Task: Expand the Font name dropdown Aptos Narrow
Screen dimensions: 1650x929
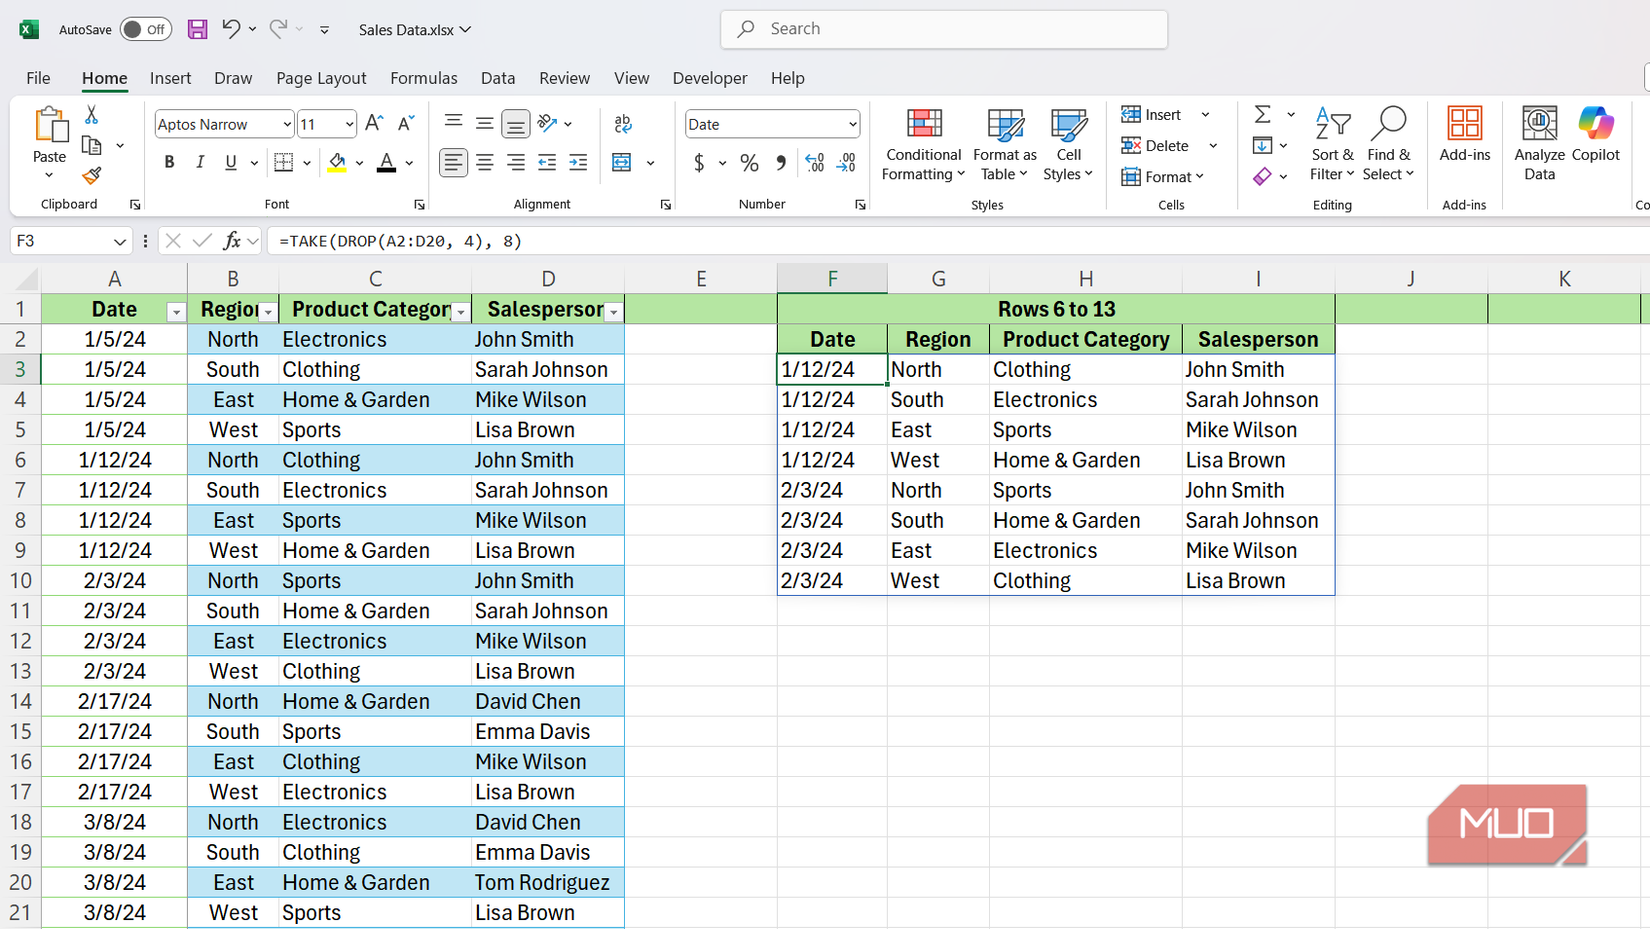Action: pos(287,124)
